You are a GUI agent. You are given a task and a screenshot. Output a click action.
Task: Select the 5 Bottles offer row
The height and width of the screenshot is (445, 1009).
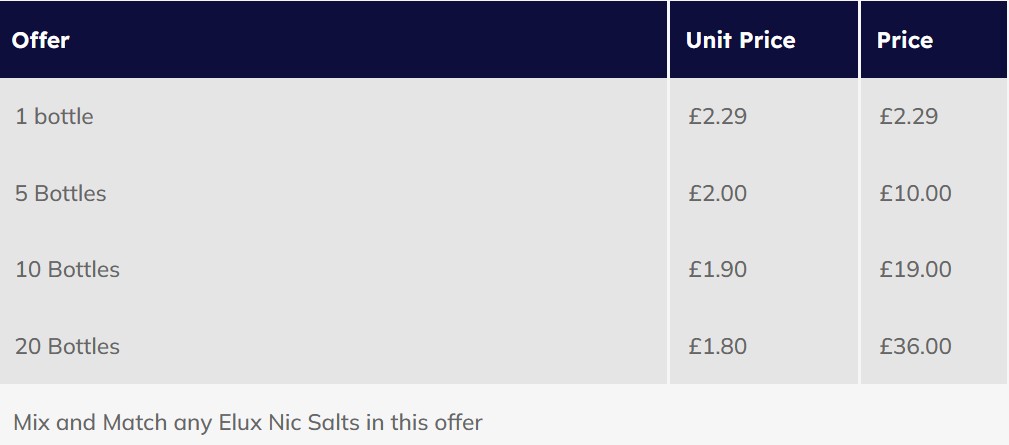(x=503, y=193)
